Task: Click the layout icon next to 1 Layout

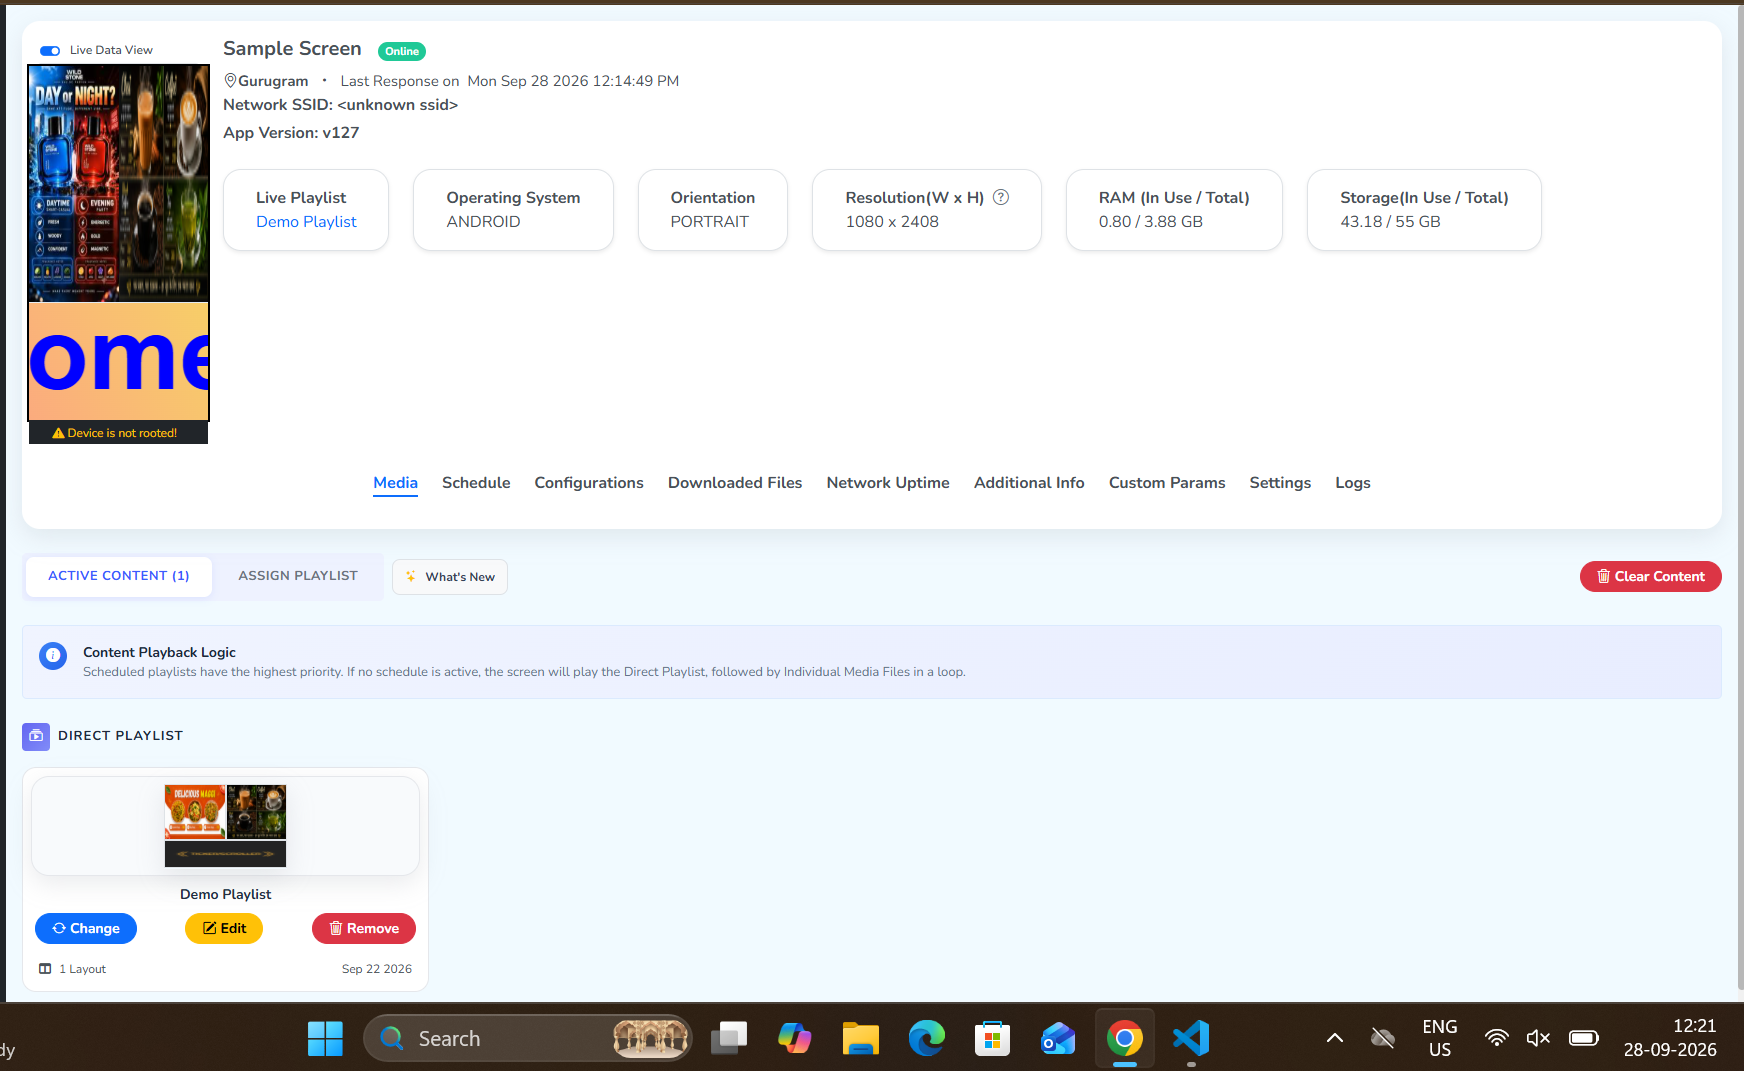Action: point(45,969)
